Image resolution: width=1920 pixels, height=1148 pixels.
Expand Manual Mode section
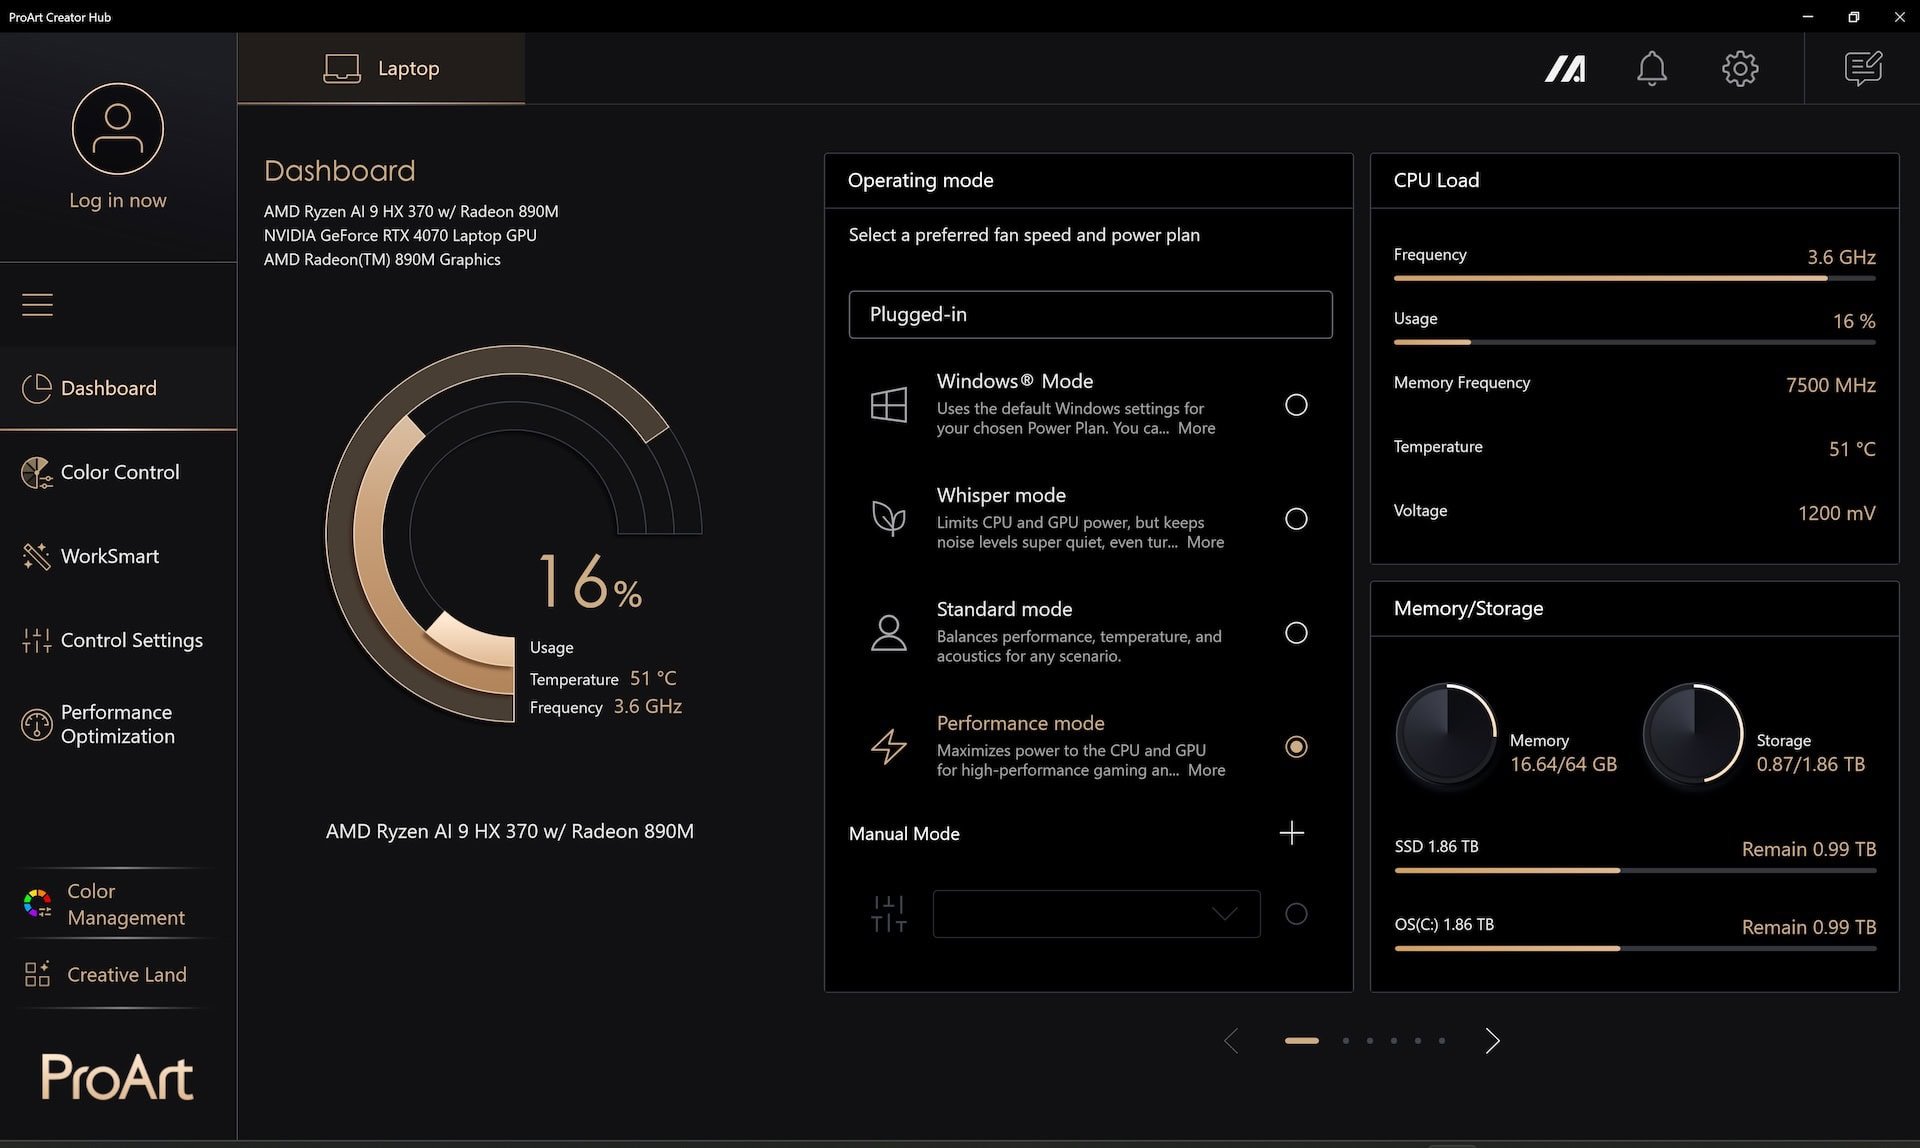click(1290, 831)
